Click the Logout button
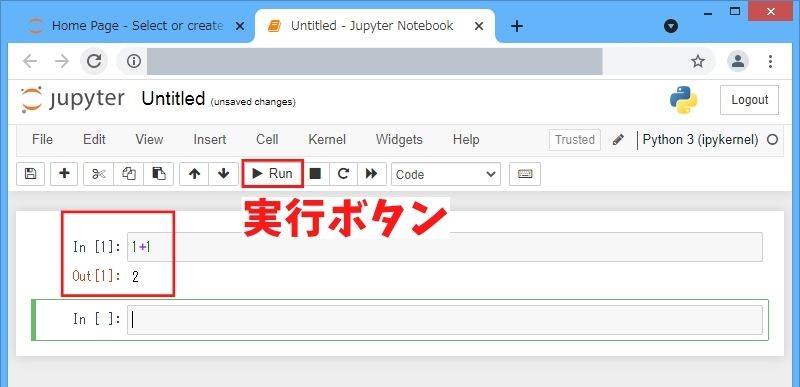Image resolution: width=800 pixels, height=387 pixels. tap(749, 100)
